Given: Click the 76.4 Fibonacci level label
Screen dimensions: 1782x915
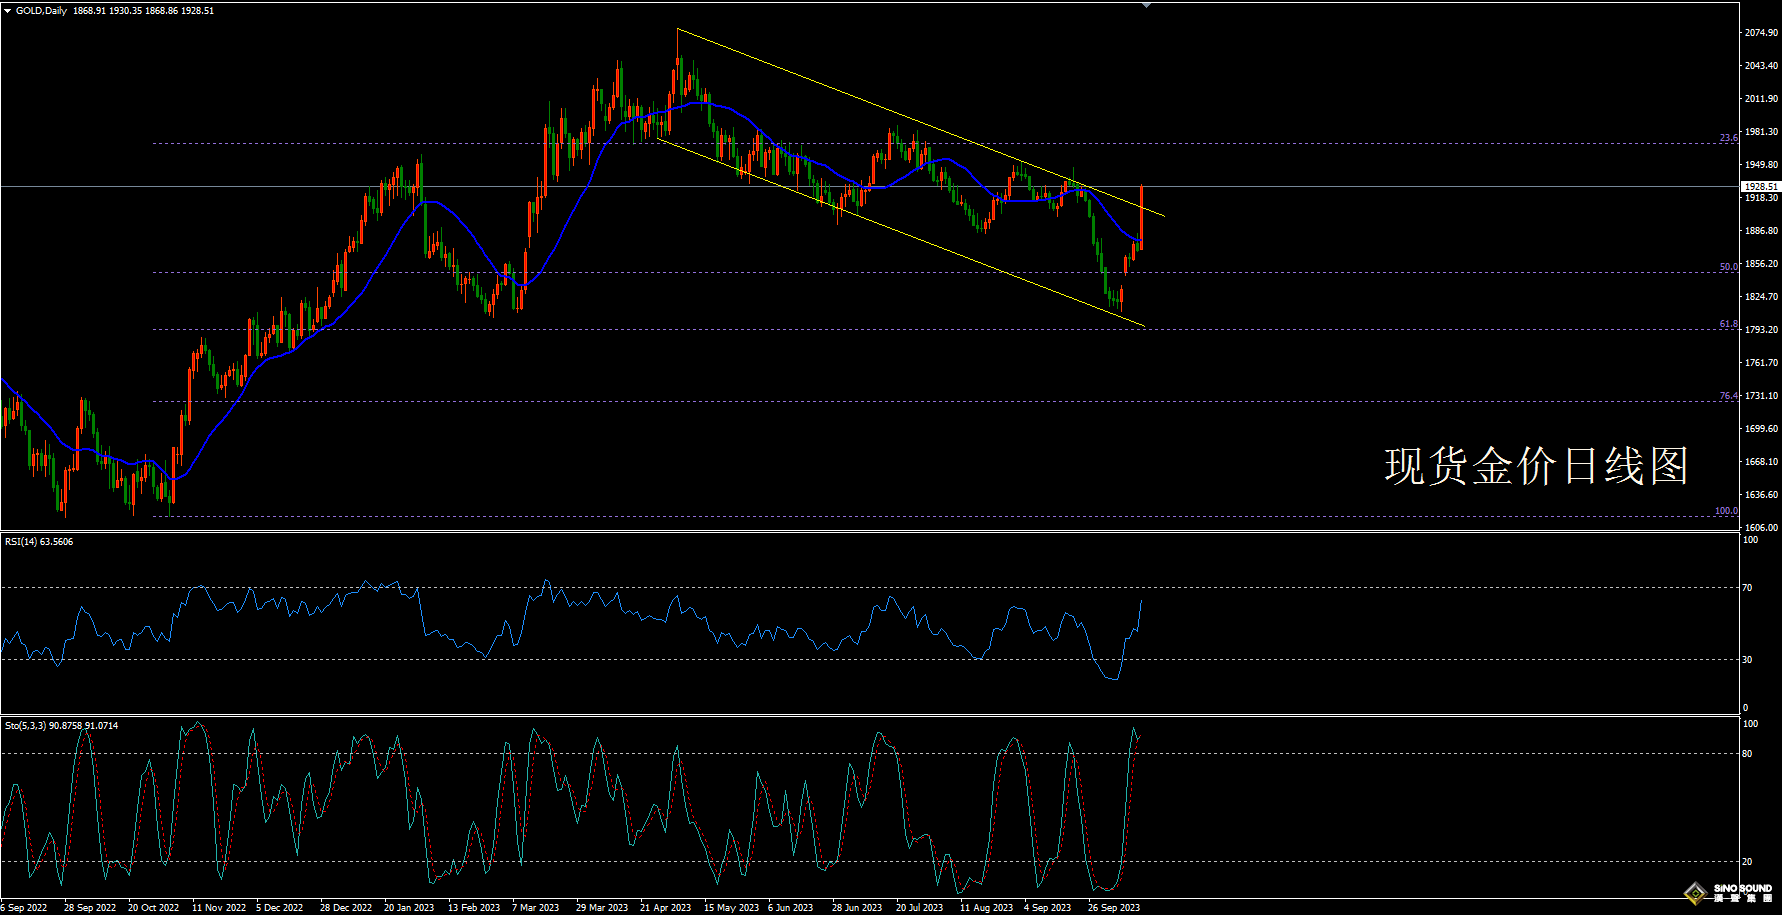Looking at the screenshot, I should coord(1728,396).
